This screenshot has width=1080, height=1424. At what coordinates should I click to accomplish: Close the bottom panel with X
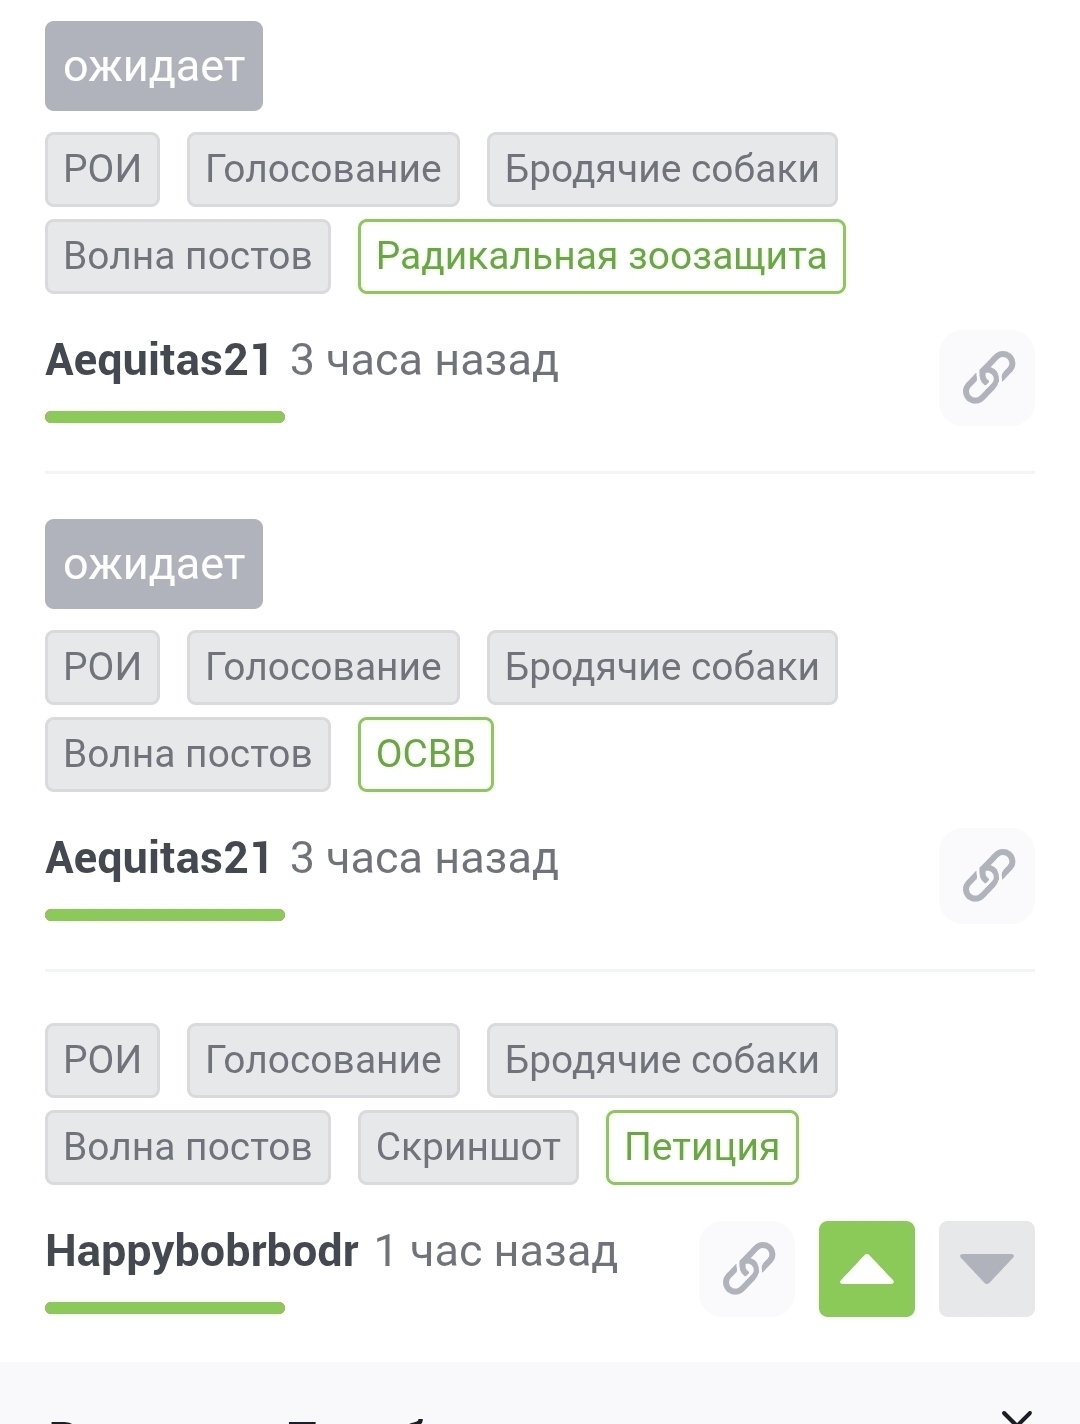(x=1016, y=1414)
